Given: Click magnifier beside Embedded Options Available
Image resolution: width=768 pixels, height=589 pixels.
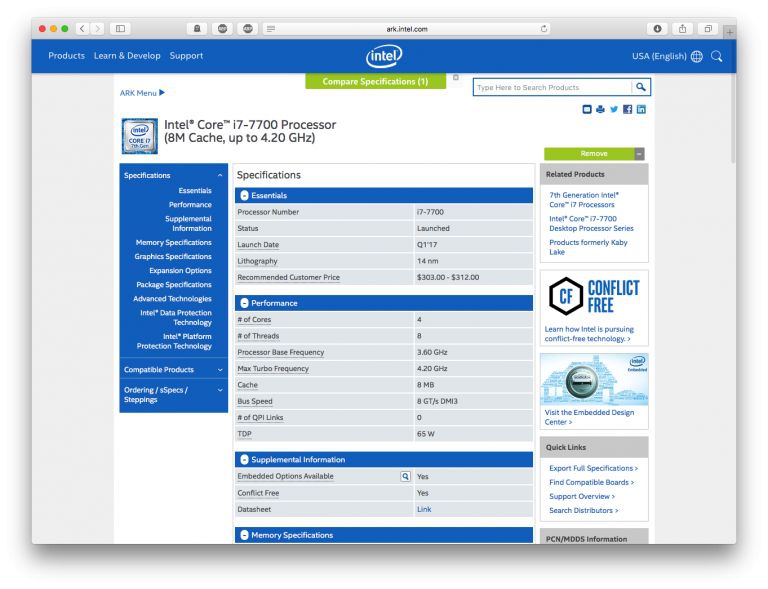Looking at the screenshot, I should 405,476.
